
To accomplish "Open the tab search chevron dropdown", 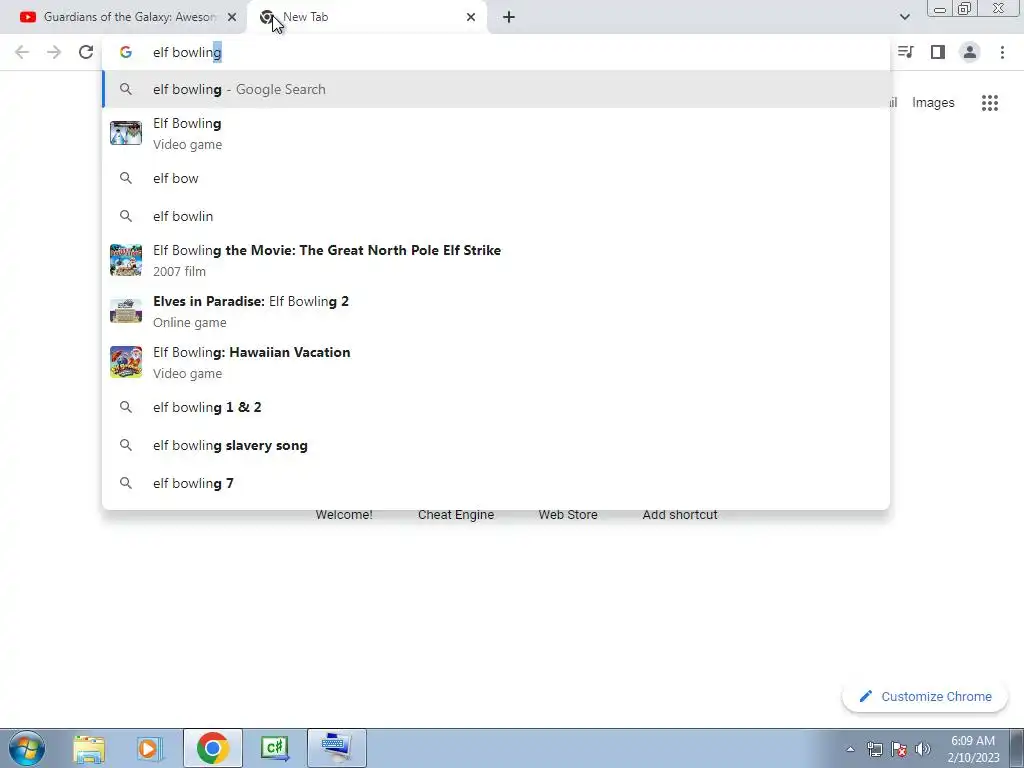I will (x=904, y=17).
